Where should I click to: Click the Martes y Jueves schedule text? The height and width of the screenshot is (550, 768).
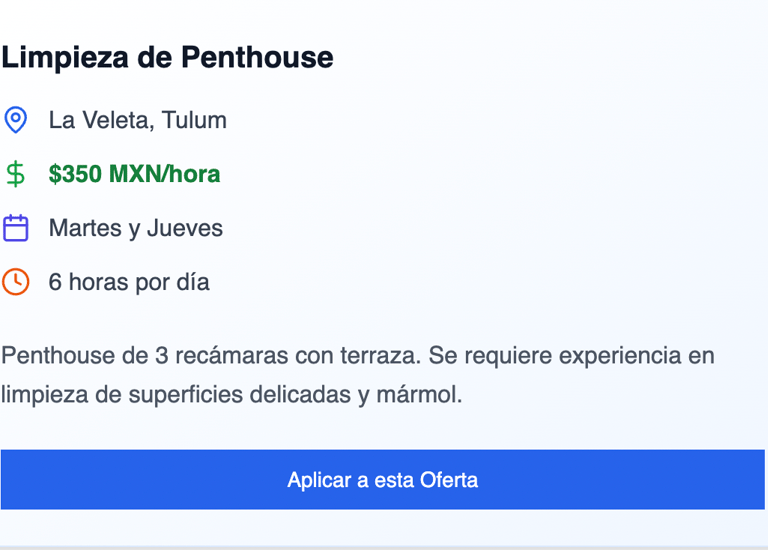(x=135, y=228)
